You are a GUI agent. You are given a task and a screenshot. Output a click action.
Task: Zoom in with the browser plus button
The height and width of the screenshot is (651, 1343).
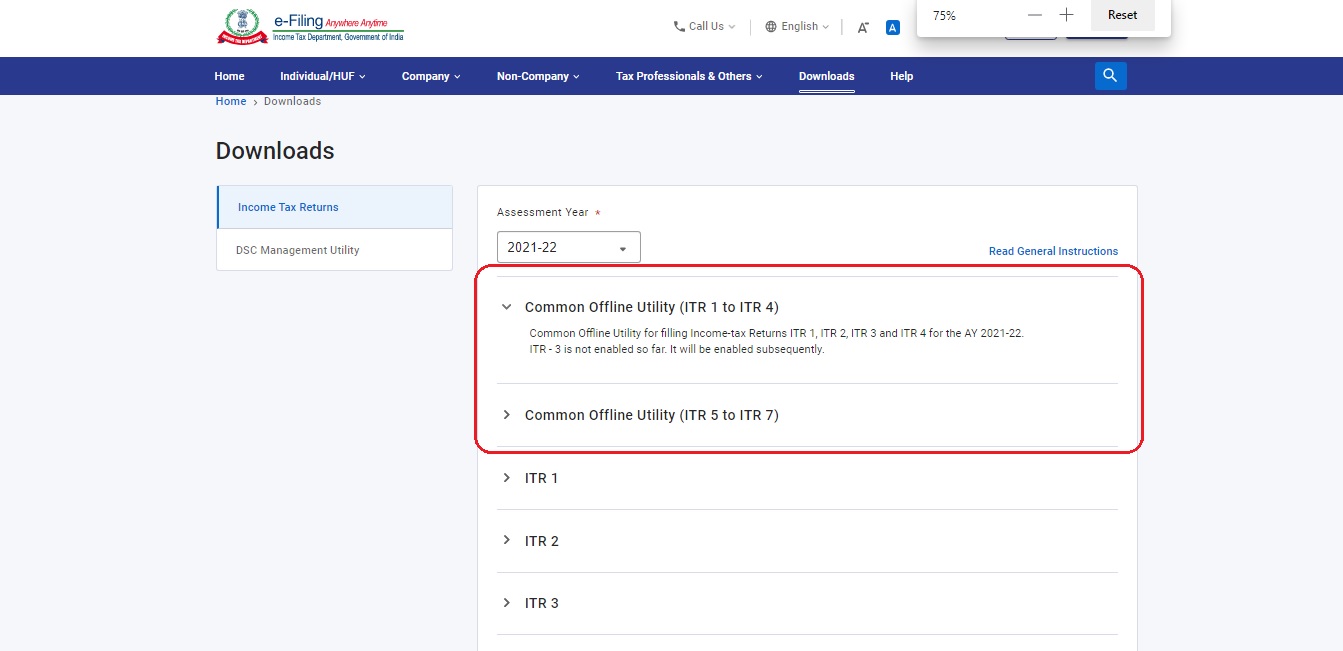[x=1066, y=15]
